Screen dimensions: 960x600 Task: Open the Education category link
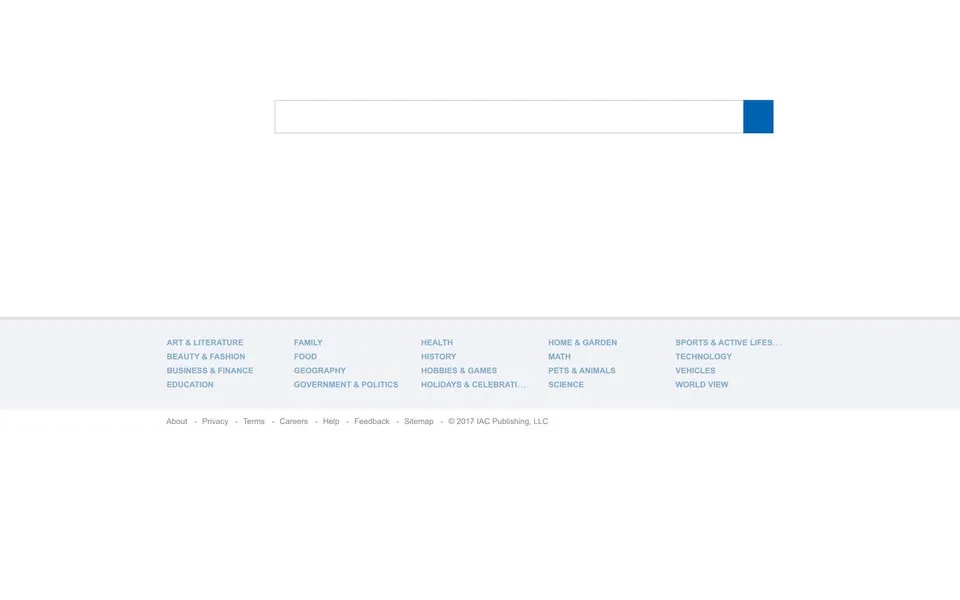pyautogui.click(x=190, y=385)
